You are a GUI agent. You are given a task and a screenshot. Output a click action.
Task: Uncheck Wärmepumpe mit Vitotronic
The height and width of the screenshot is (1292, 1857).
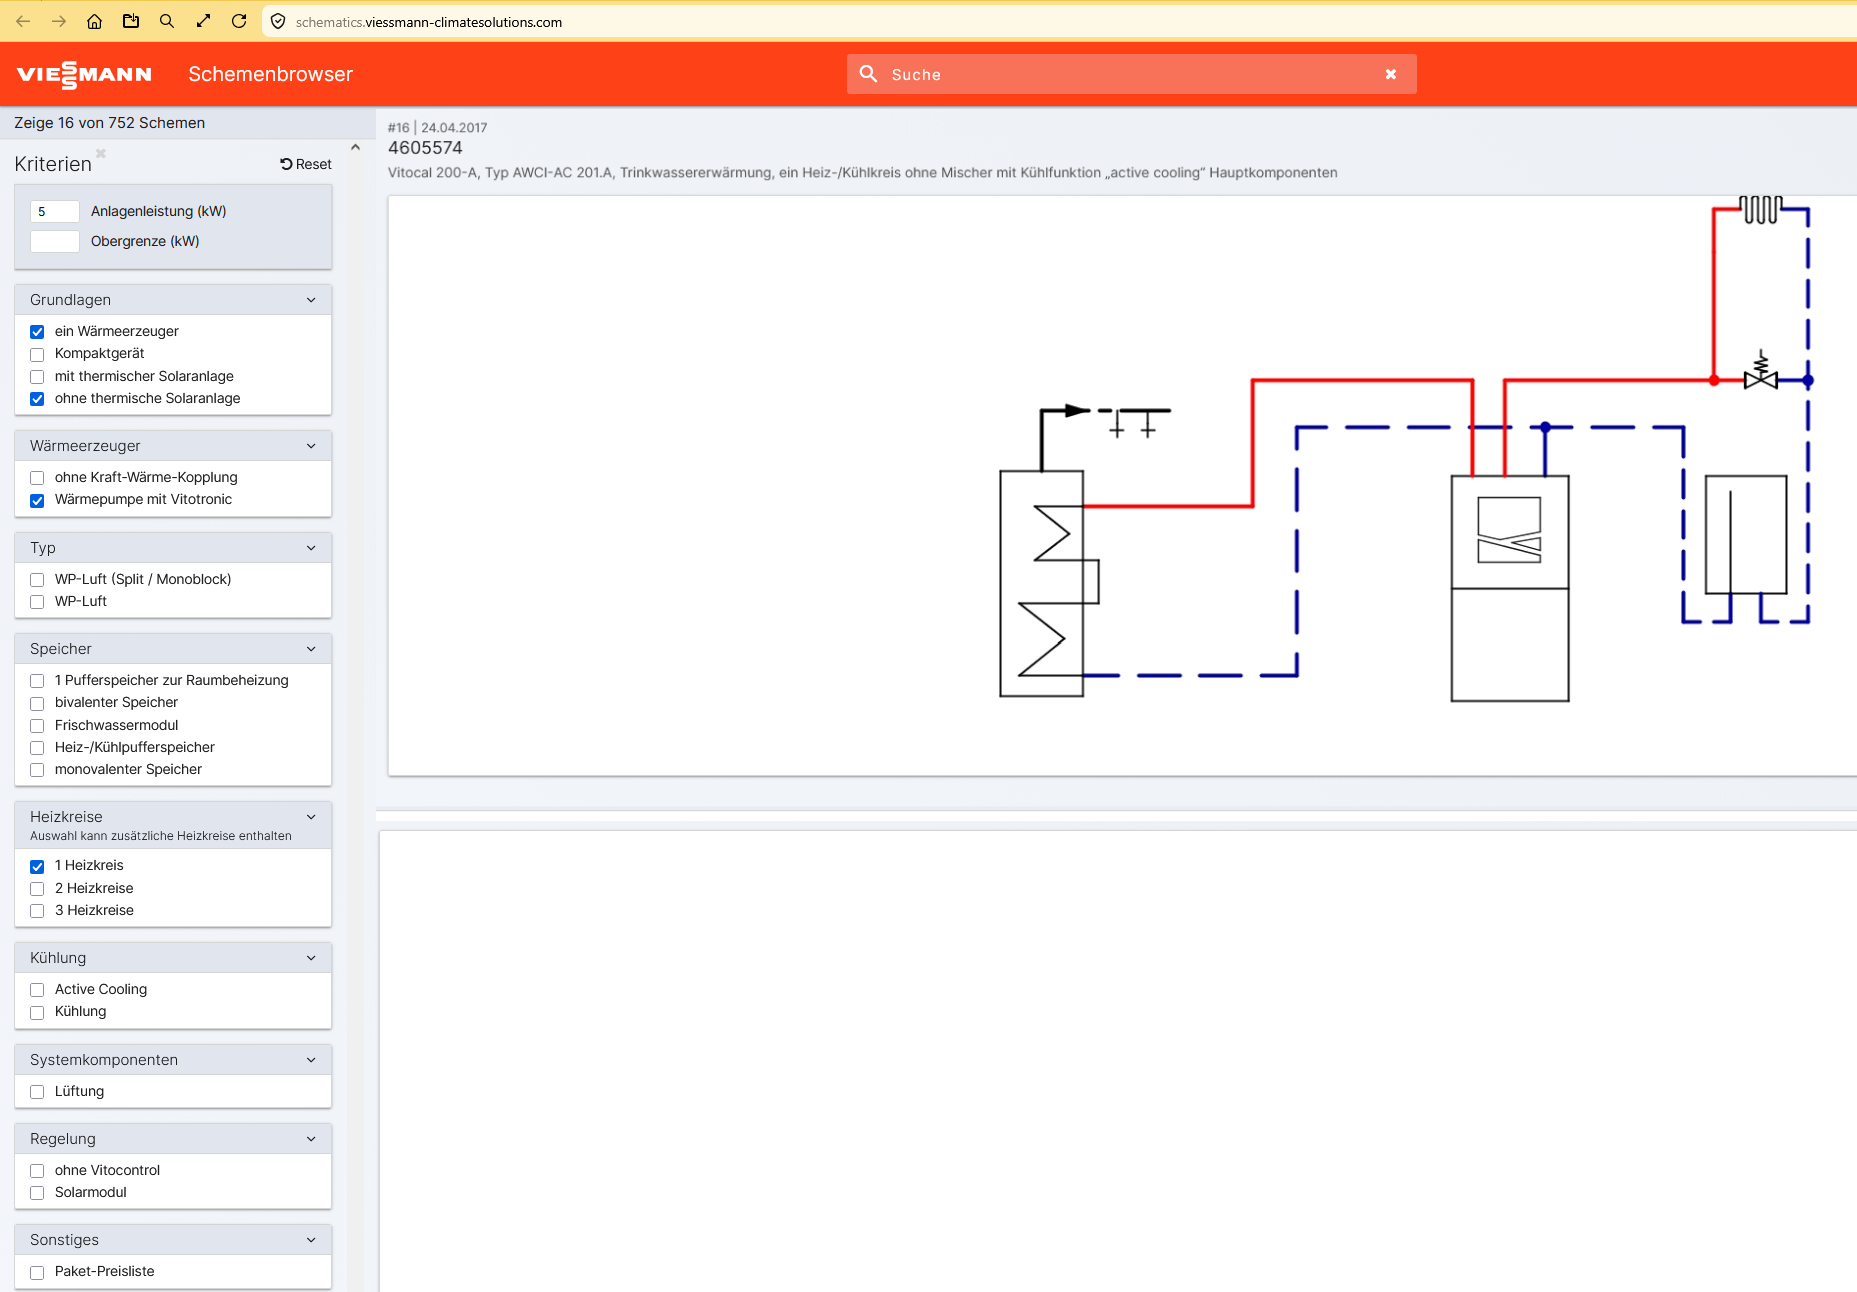tap(37, 500)
